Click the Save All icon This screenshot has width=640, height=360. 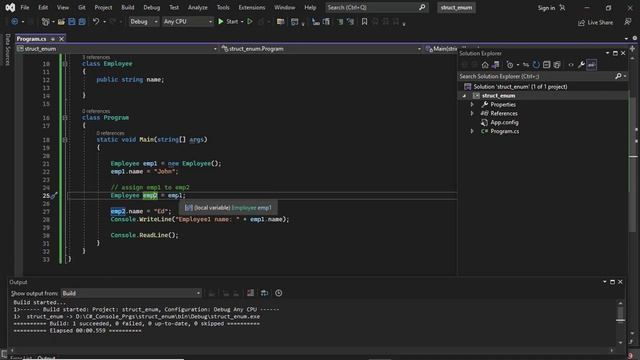82,22
